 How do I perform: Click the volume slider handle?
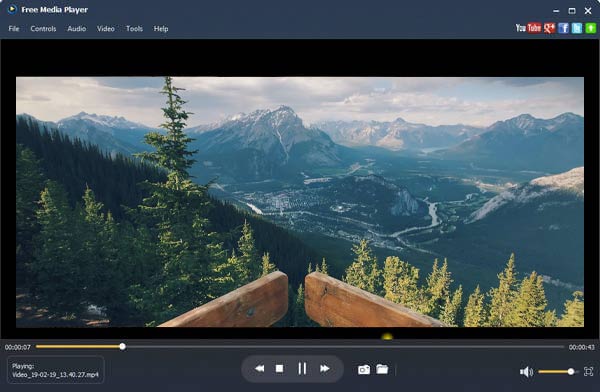571,372
